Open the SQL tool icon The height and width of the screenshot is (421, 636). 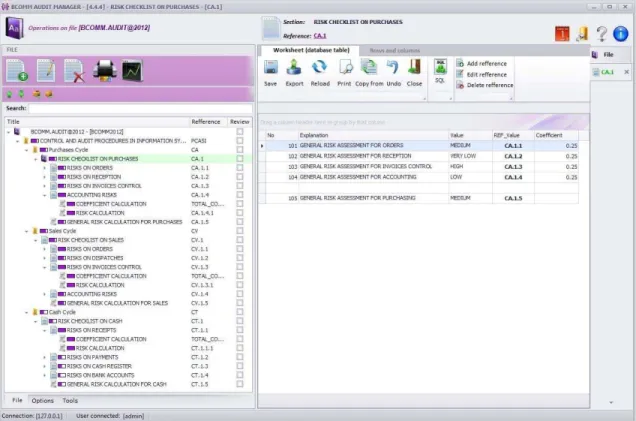440,67
